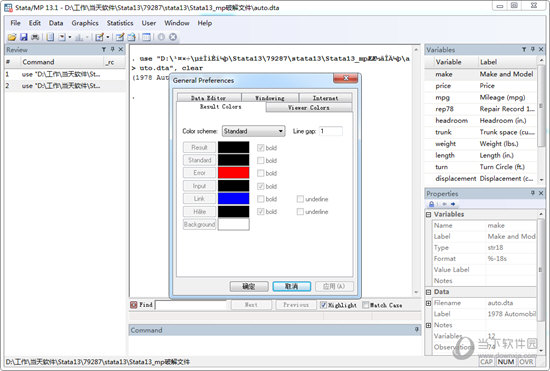Open the Statistics menu

pos(120,23)
